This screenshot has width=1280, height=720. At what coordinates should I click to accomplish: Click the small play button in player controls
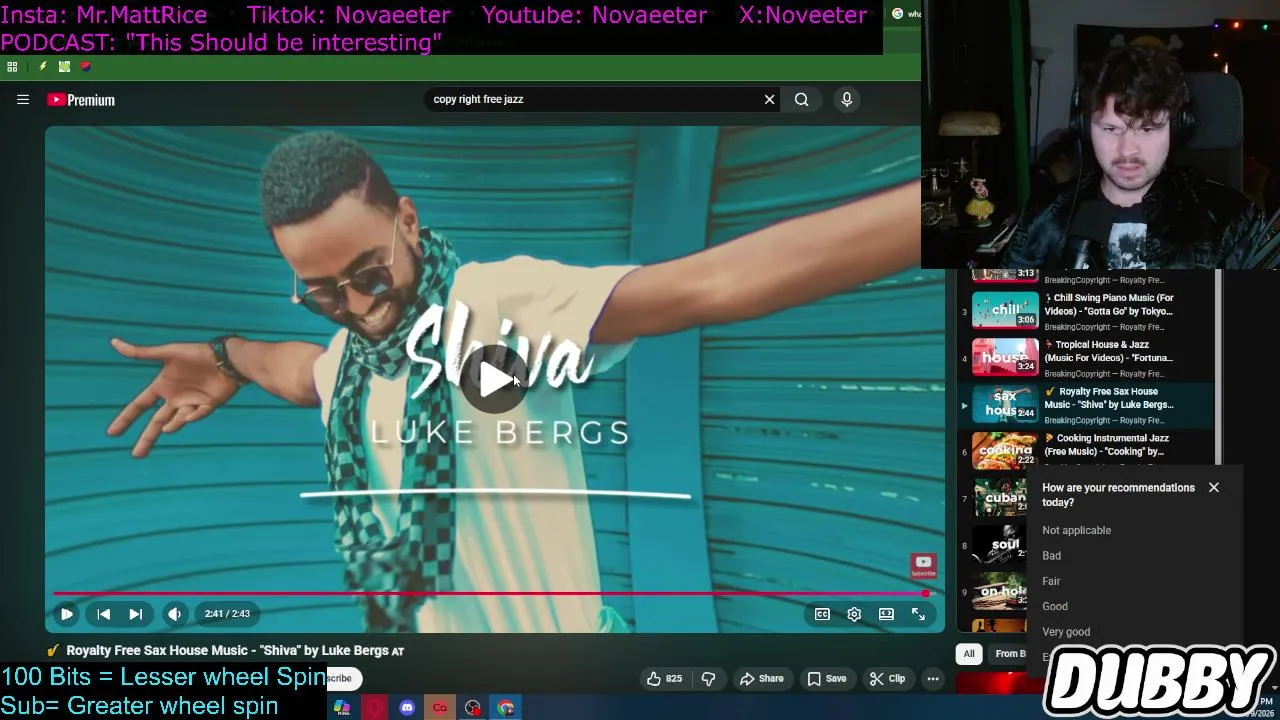point(67,614)
